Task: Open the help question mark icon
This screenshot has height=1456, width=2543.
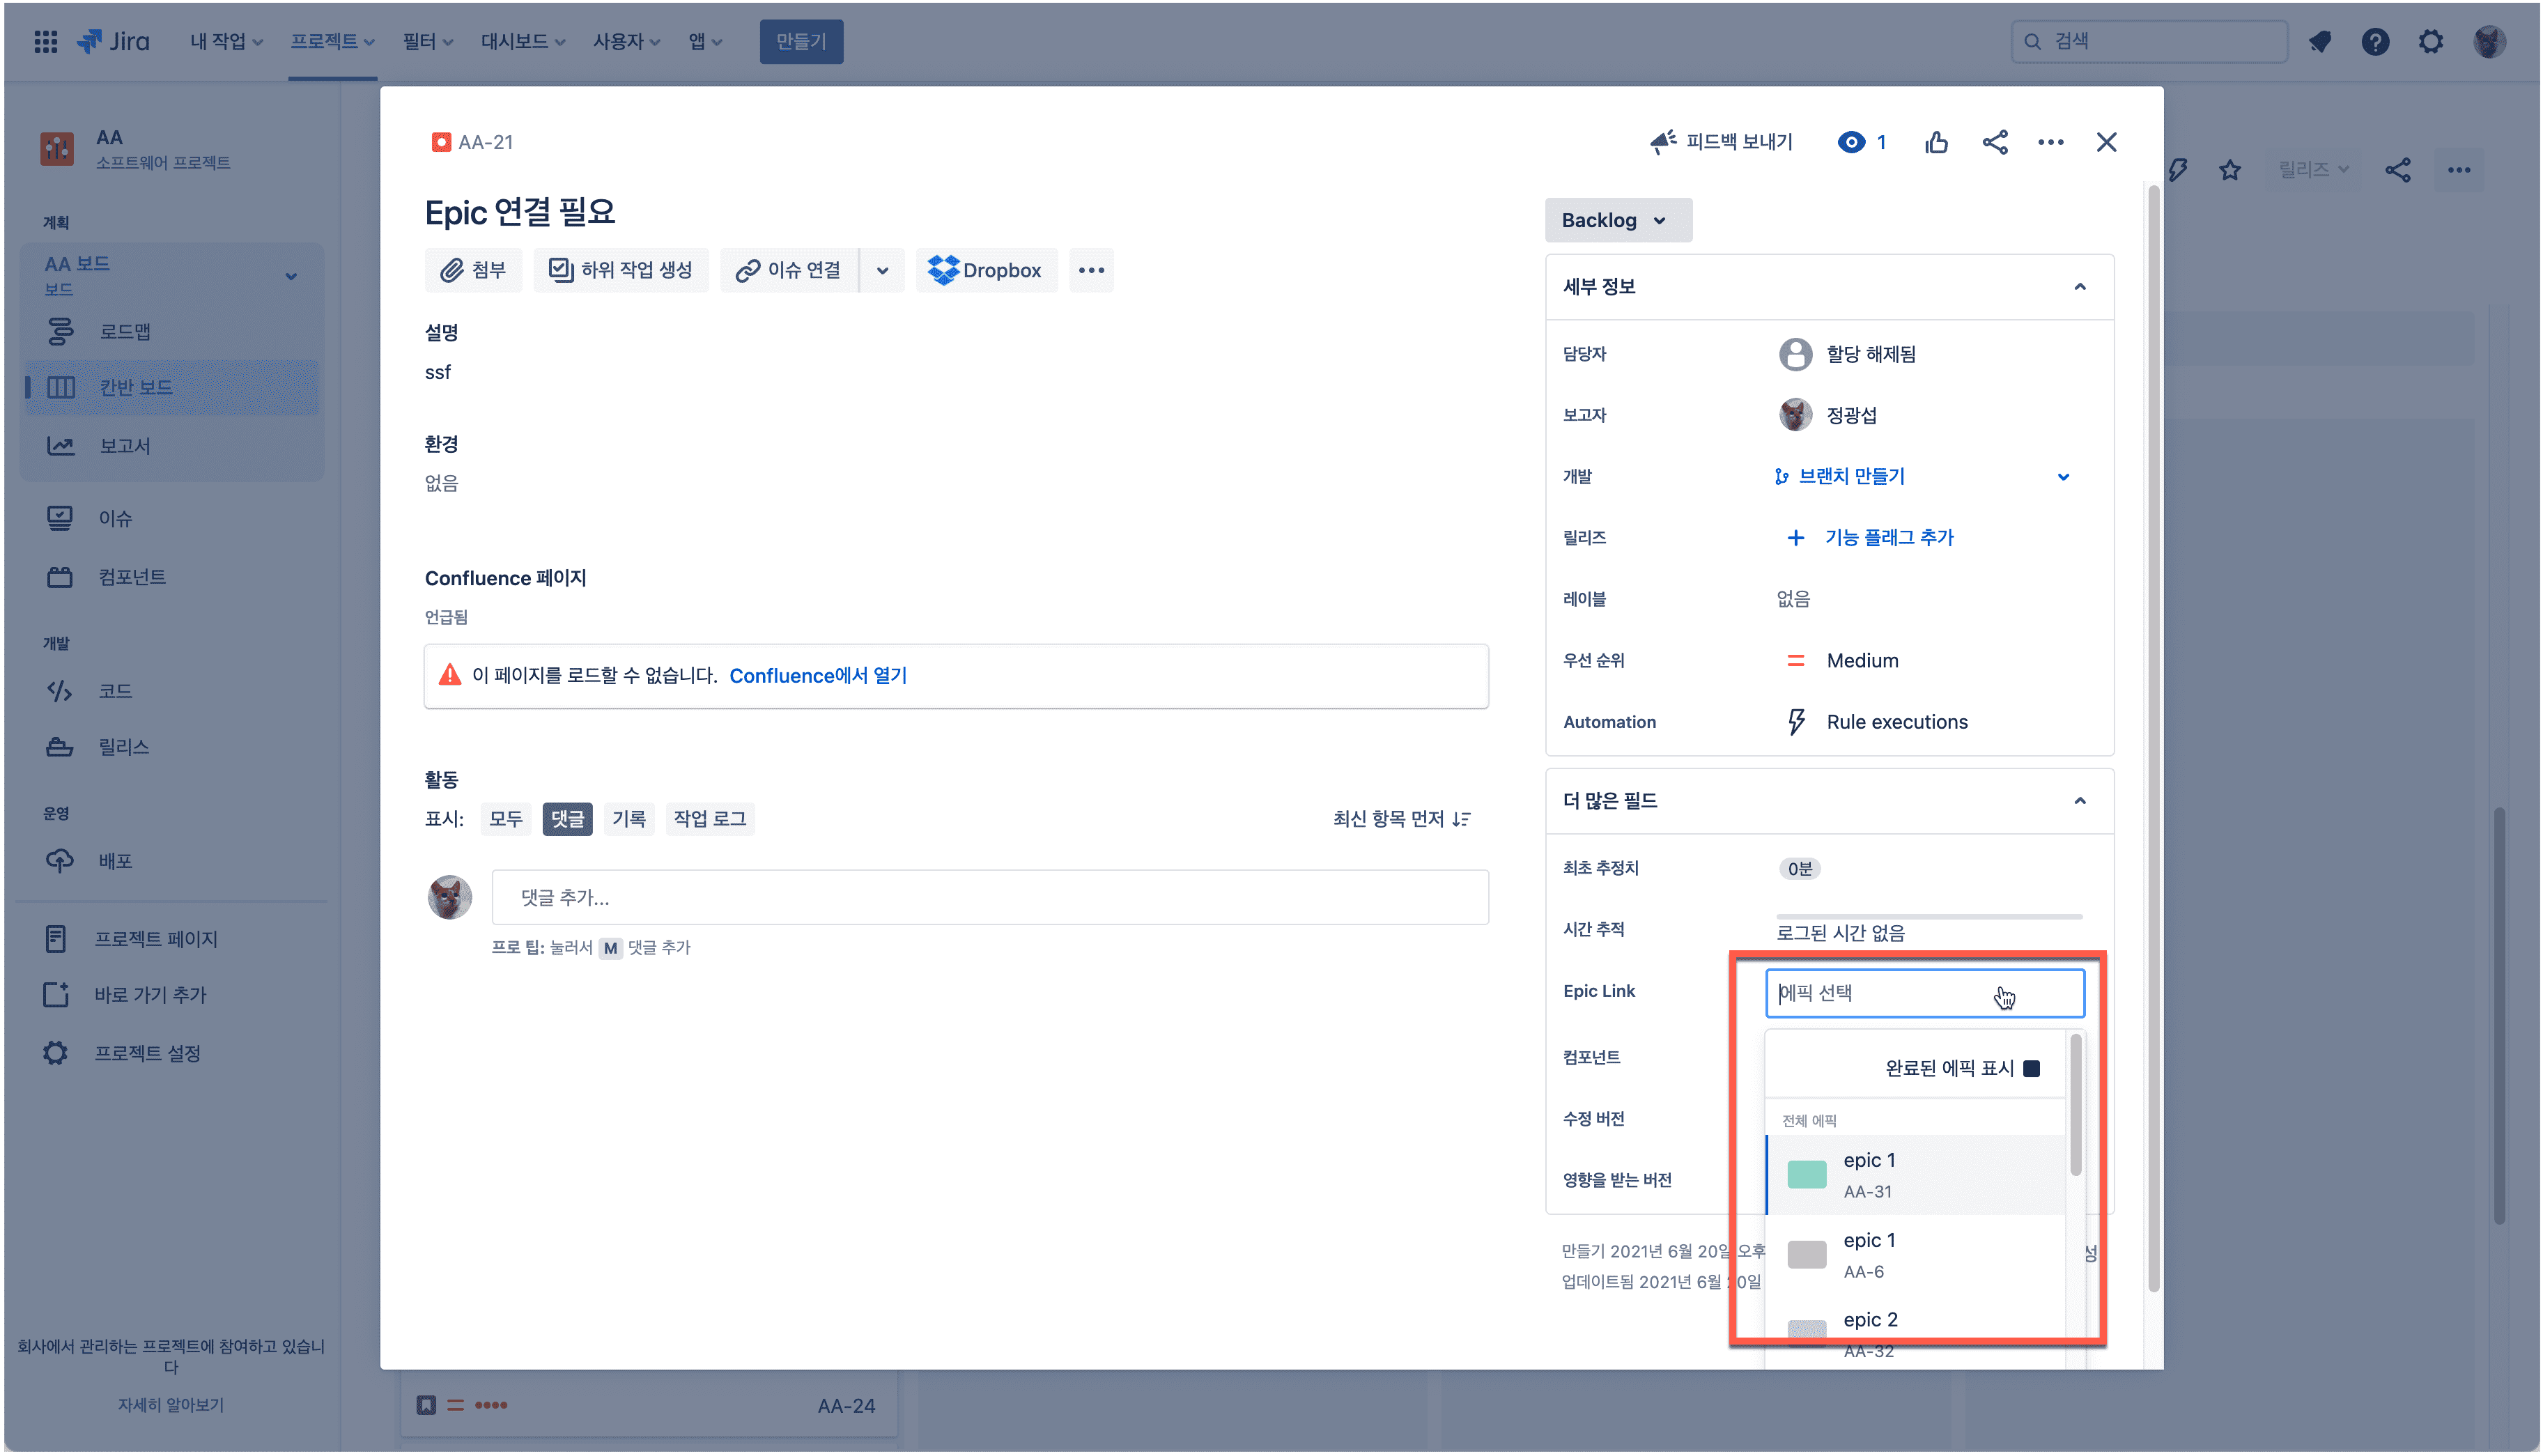Action: 2375,41
